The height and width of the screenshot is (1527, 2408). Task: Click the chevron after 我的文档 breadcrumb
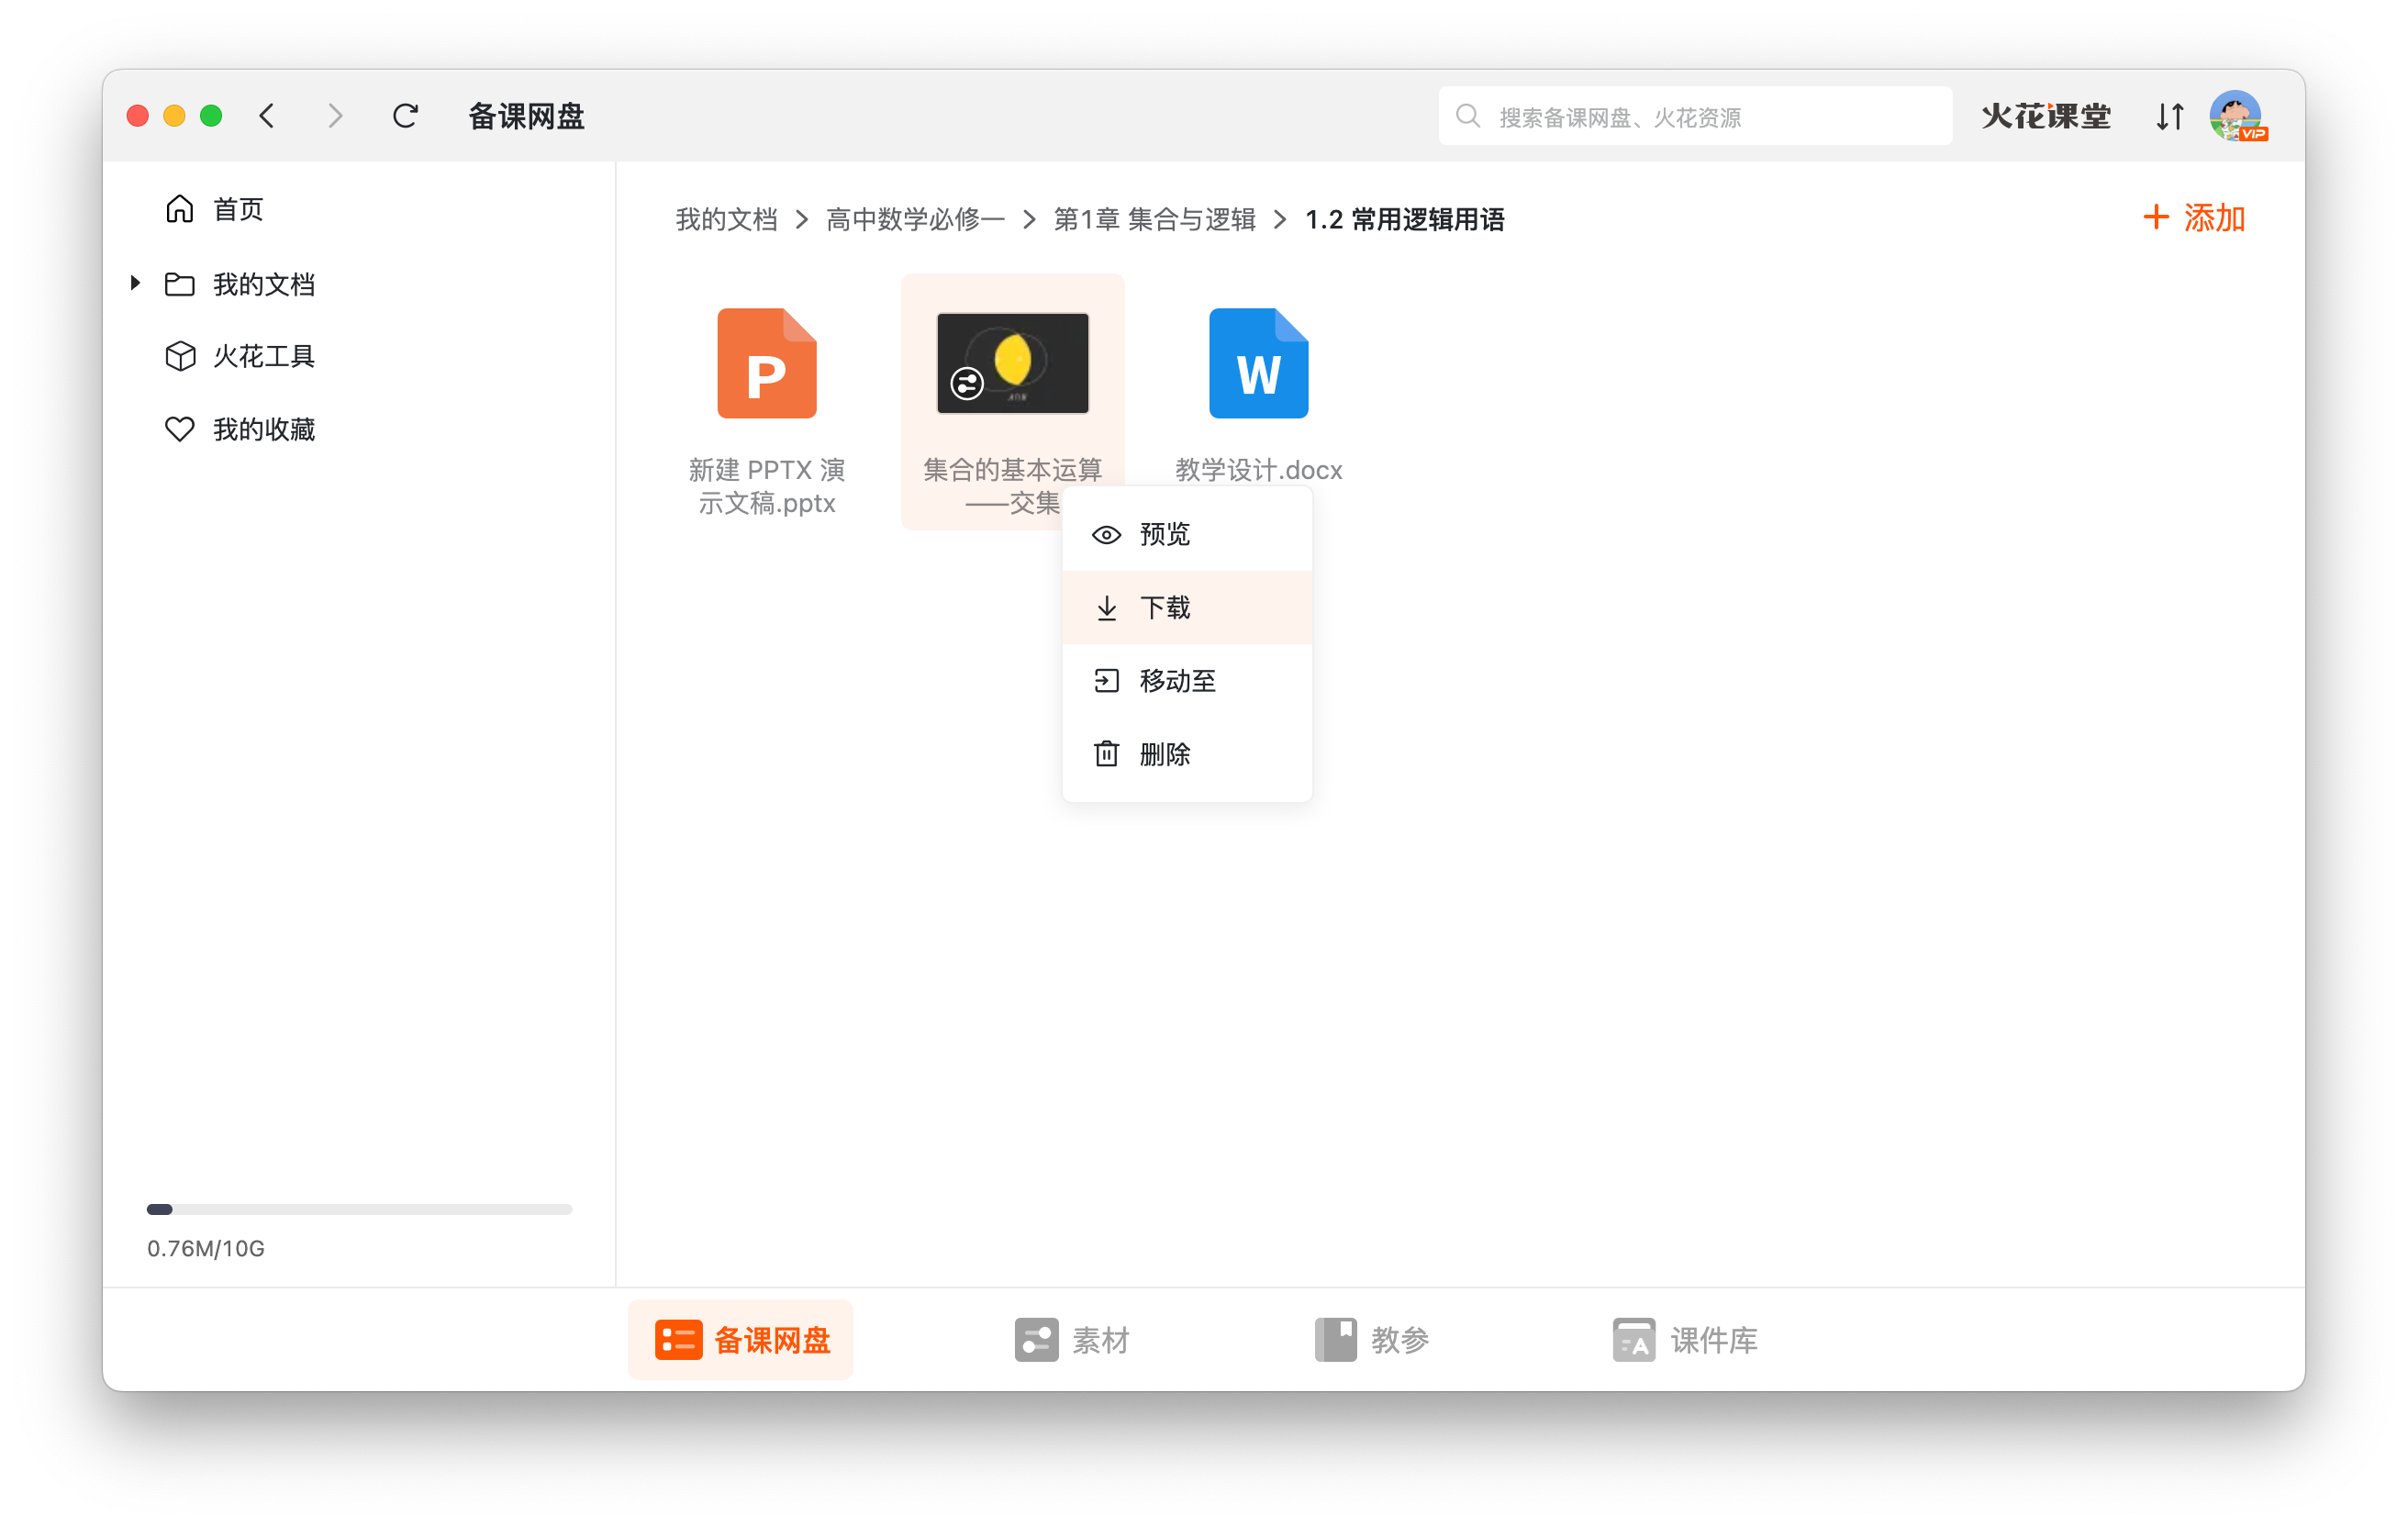[x=802, y=219]
